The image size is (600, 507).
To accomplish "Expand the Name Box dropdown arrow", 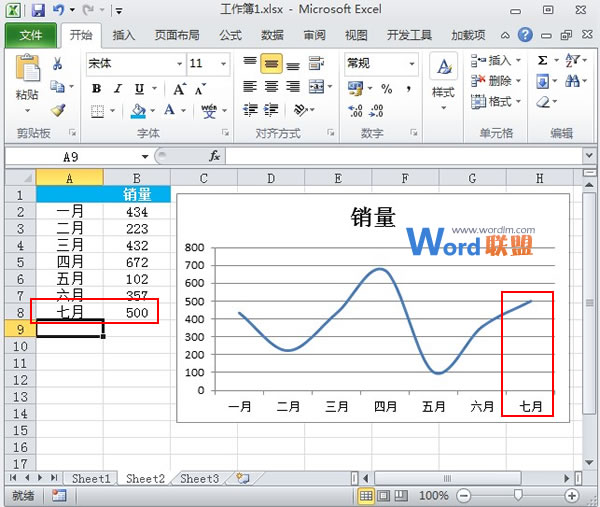I will [145, 157].
